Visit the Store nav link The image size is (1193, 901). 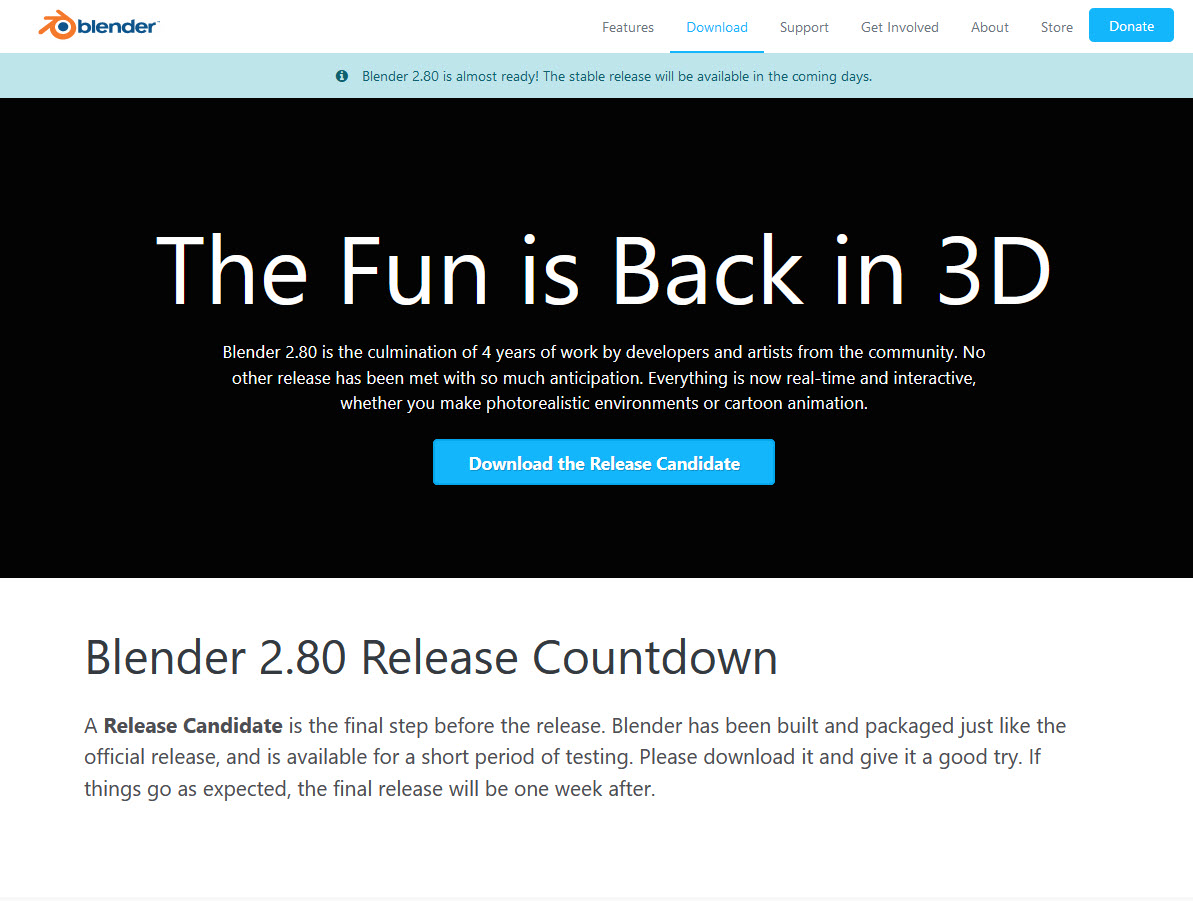1057,27
